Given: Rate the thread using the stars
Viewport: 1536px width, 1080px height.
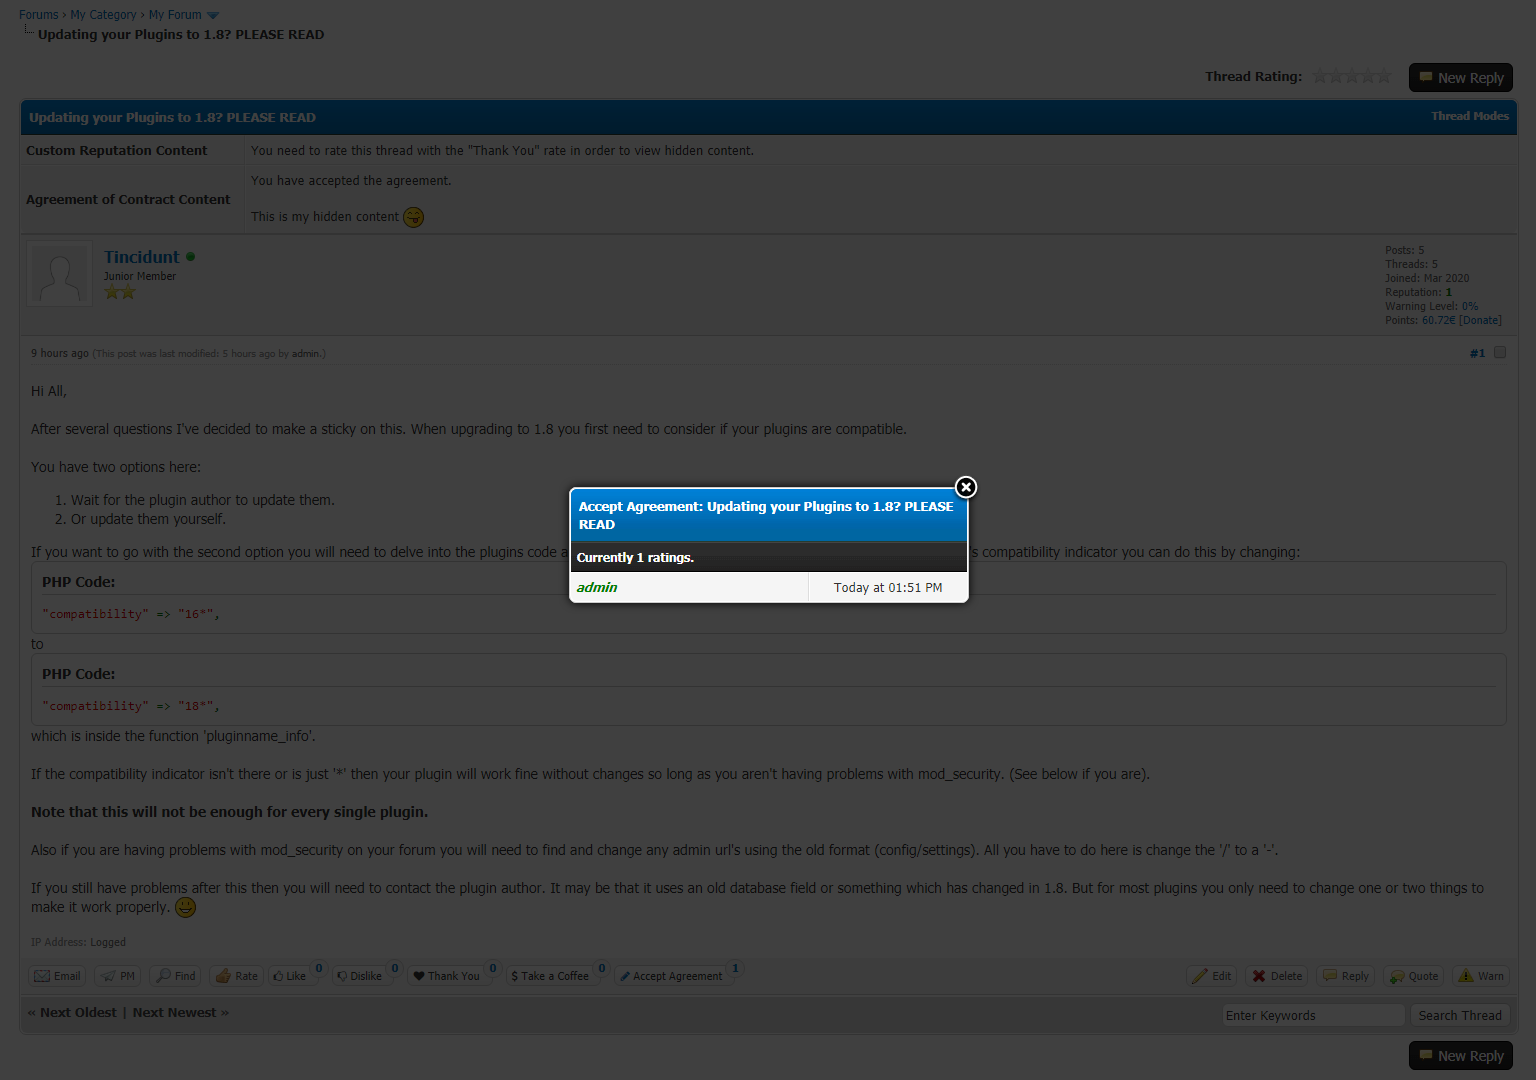Looking at the screenshot, I should 1352,76.
